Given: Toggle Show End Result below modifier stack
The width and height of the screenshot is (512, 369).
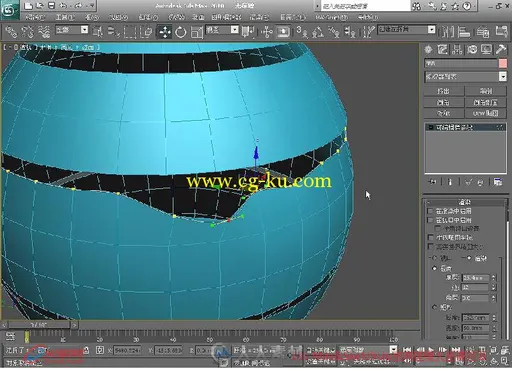Looking at the screenshot, I should point(450,182).
